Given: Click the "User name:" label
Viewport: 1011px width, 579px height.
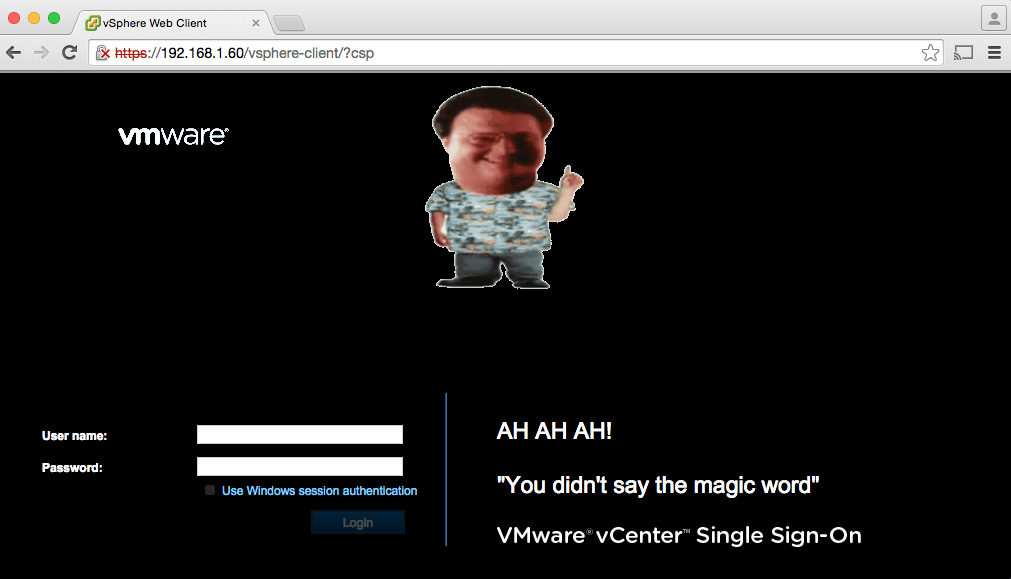Looking at the screenshot, I should pos(74,436).
